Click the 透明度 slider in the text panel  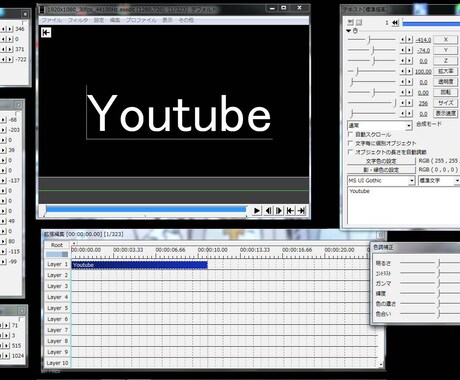tap(372, 82)
